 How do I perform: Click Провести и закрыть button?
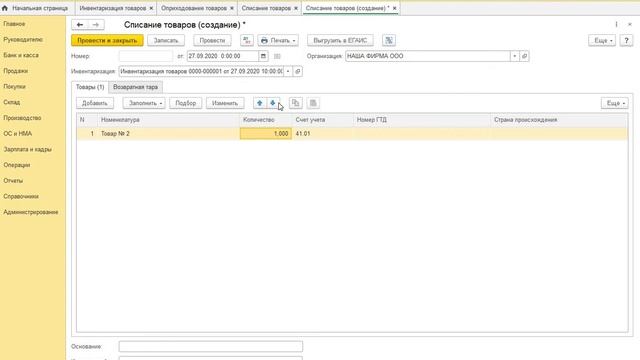tap(107, 40)
